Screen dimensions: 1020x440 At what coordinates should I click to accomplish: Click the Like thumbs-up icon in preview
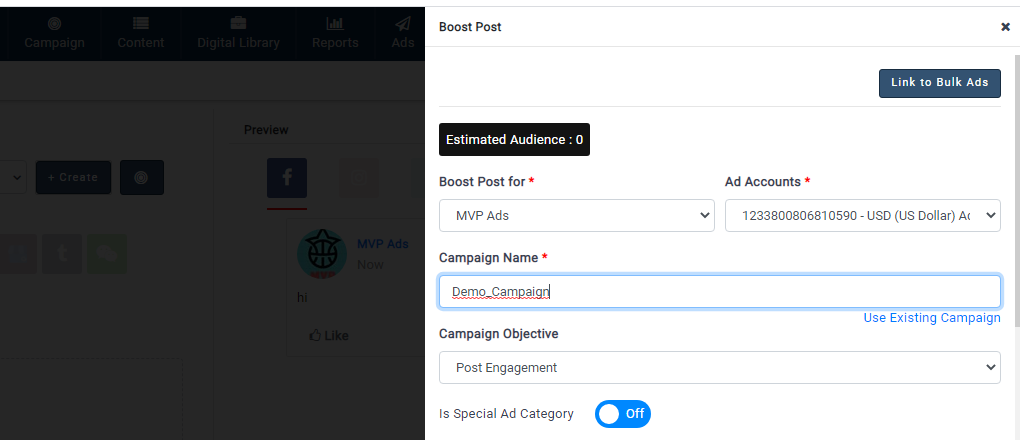(315, 336)
